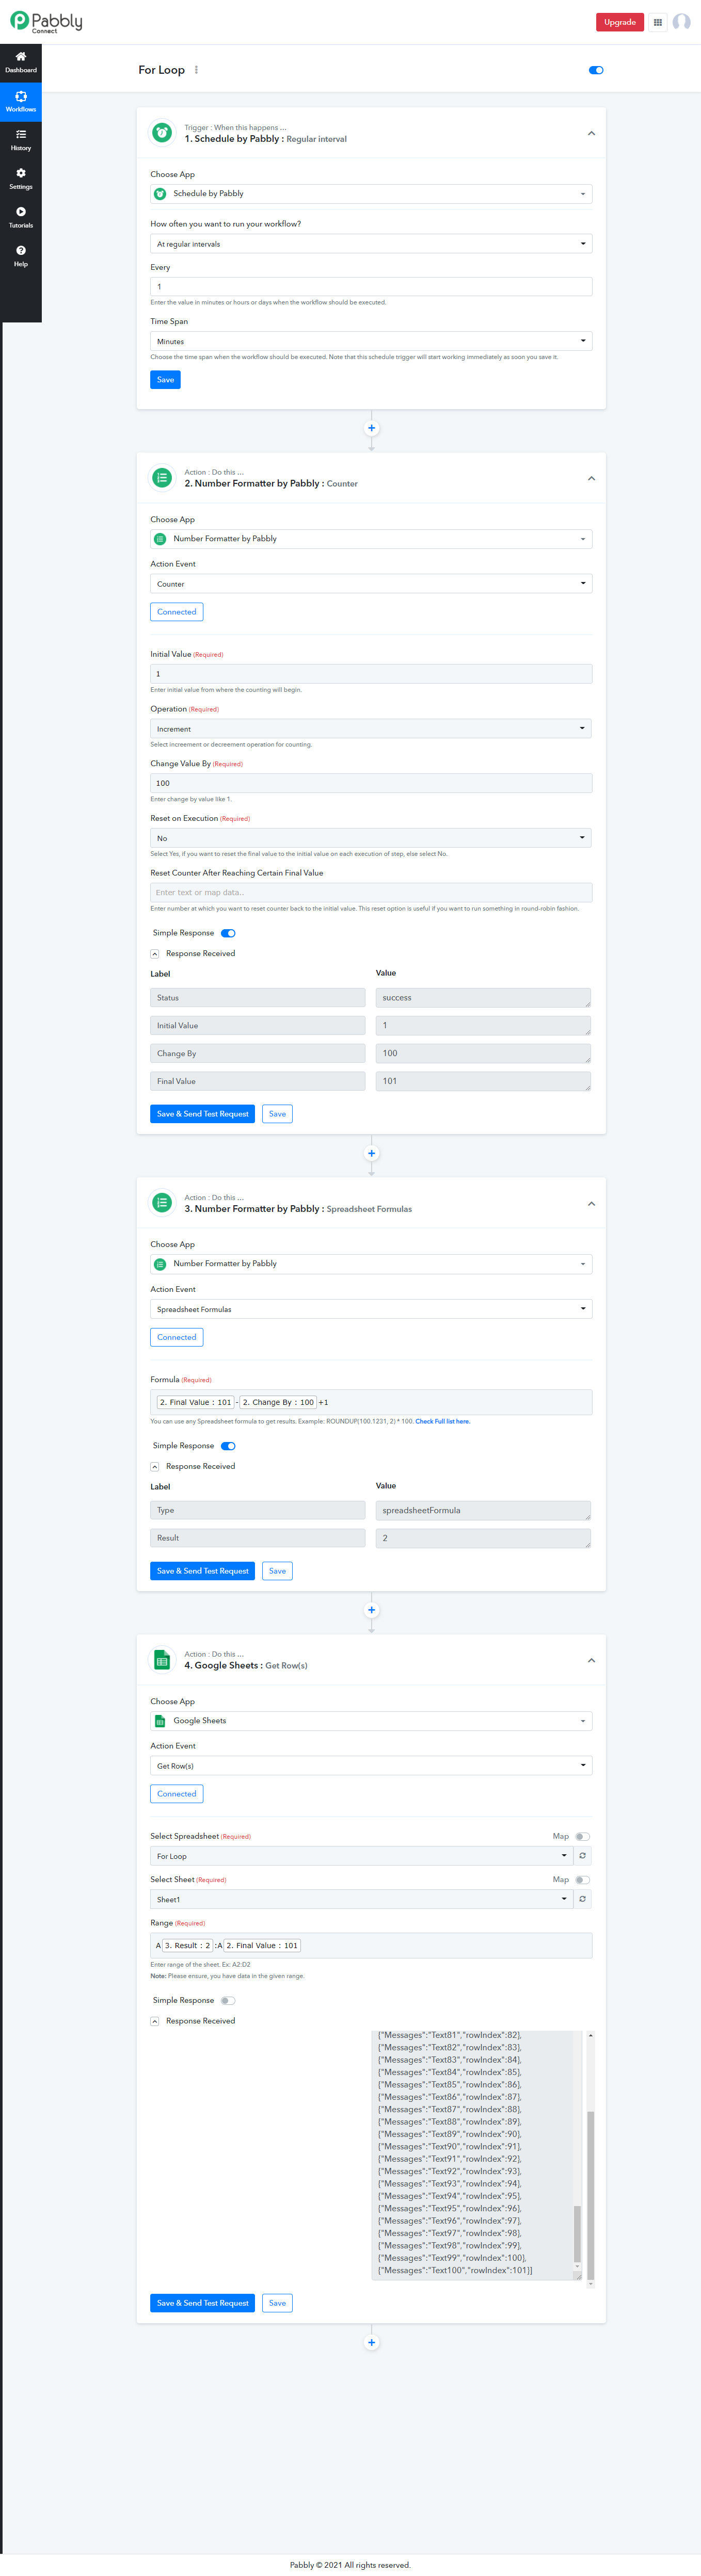
Task: Collapse the Schedule by Pabbly step
Action: click(x=591, y=133)
